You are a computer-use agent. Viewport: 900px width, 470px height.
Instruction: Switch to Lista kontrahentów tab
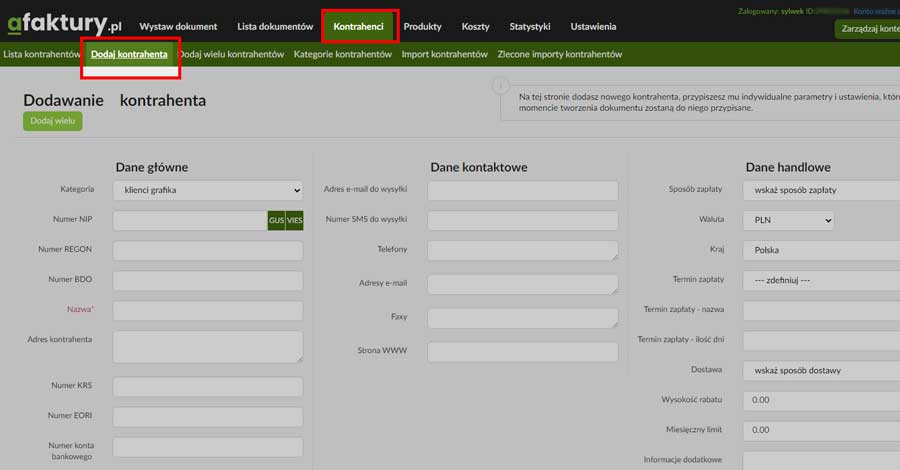click(x=41, y=54)
